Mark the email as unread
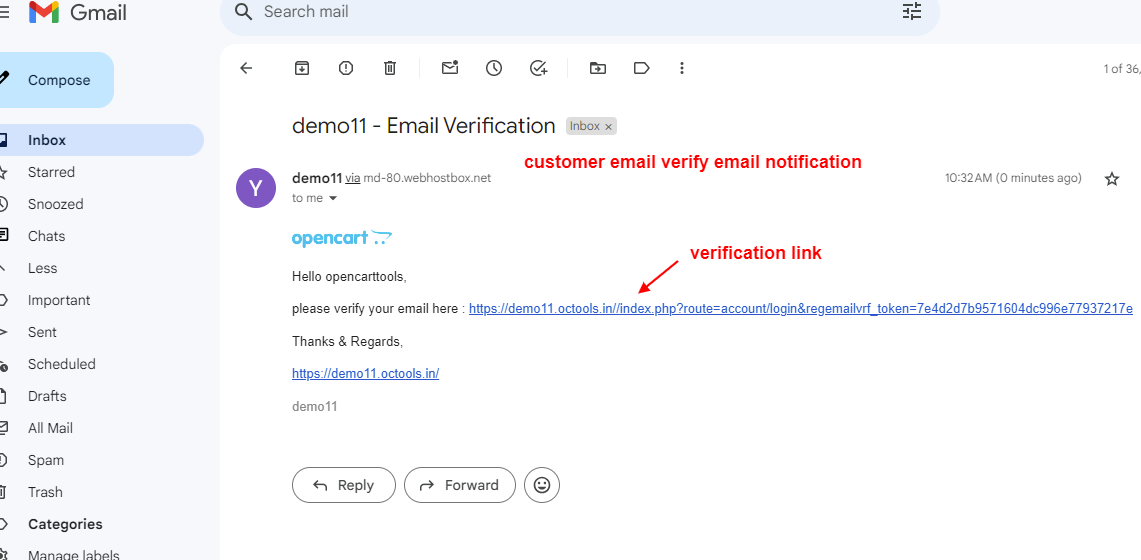The width and height of the screenshot is (1141, 560). point(450,68)
